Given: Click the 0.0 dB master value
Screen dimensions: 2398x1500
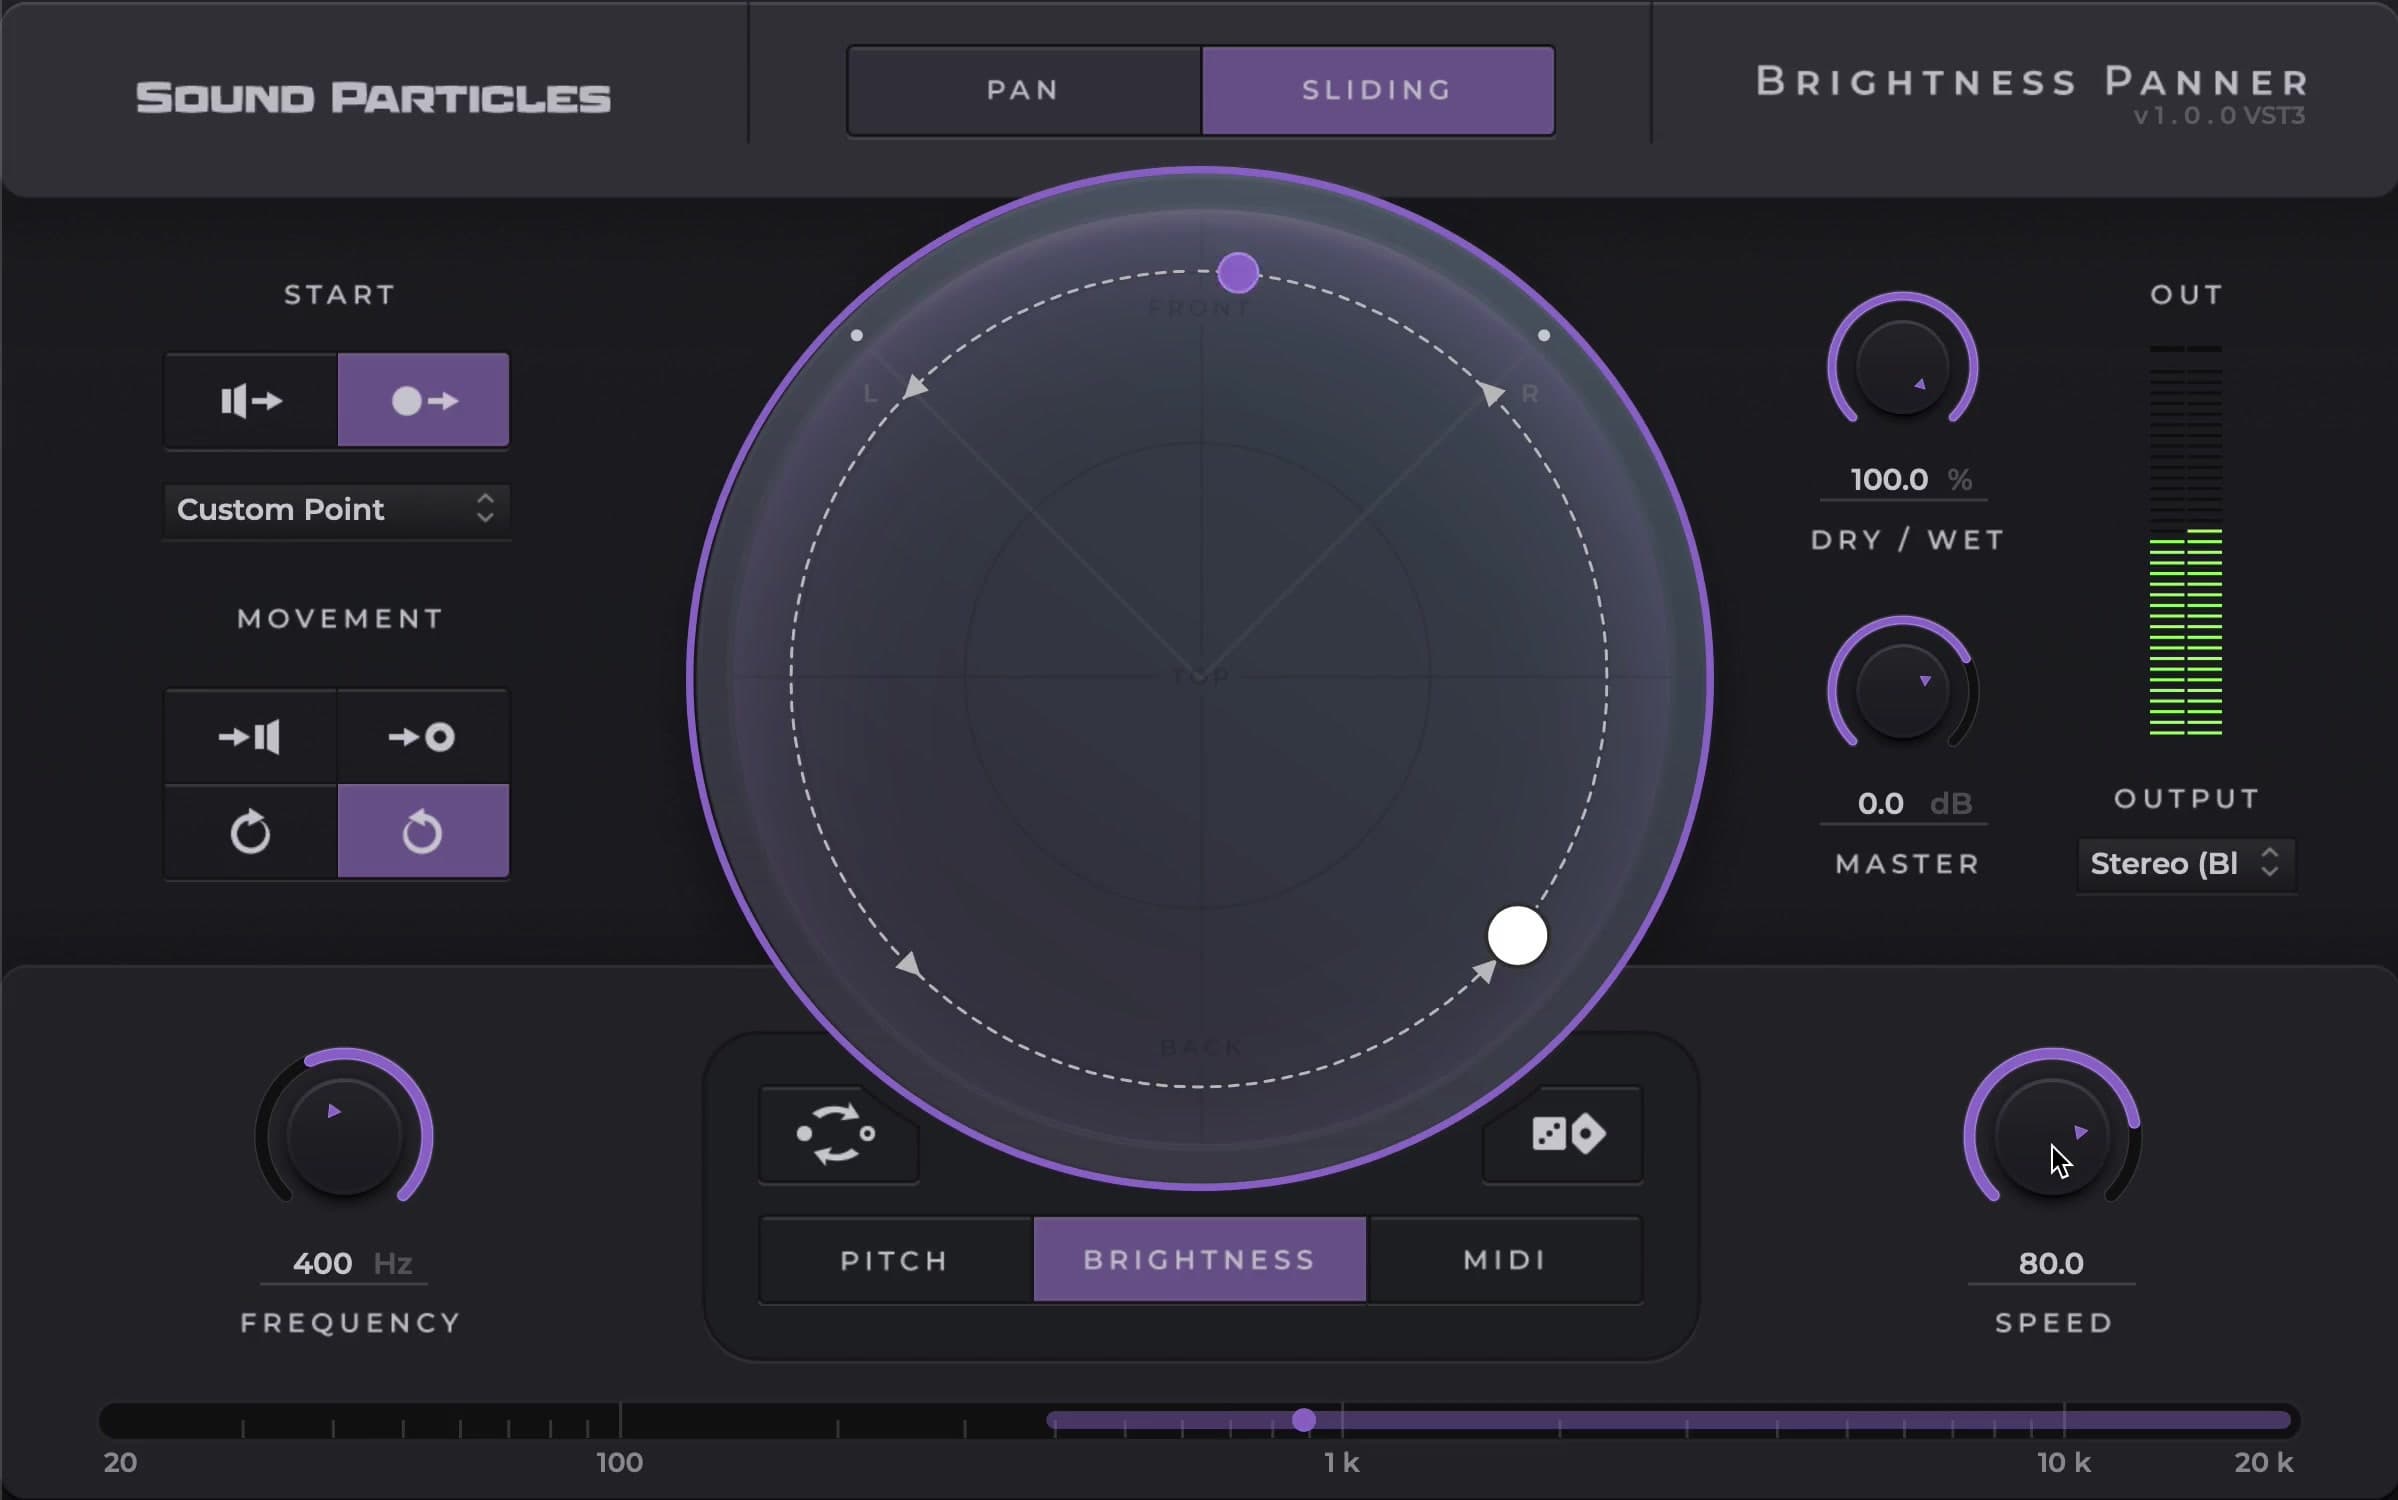Looking at the screenshot, I should coord(1904,804).
